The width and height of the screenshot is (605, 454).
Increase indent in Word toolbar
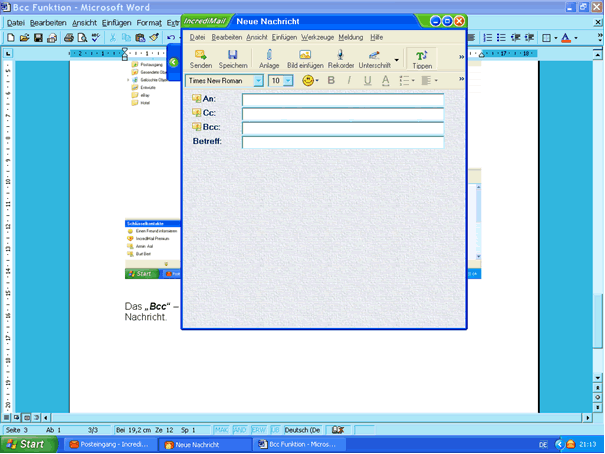[529, 37]
